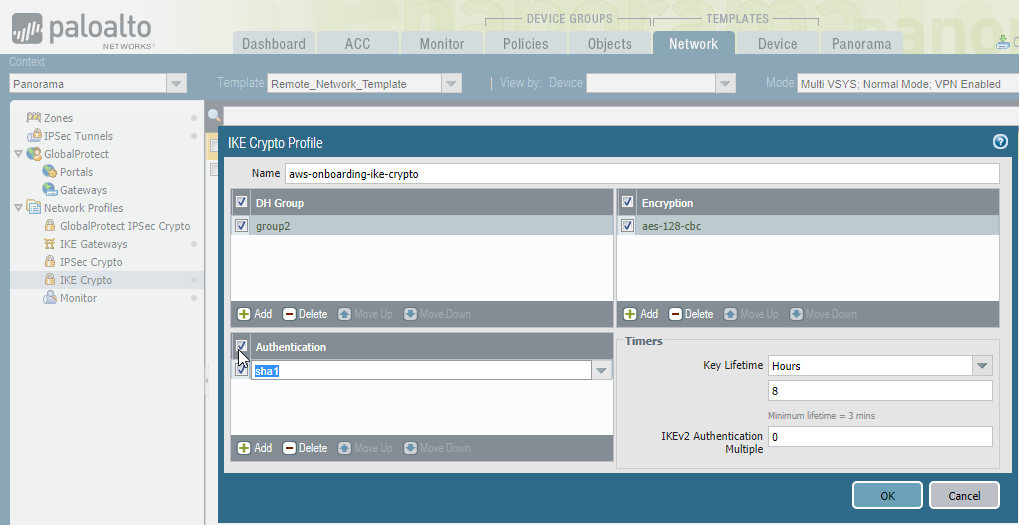
Task: Open the Monitor tab
Action: pyautogui.click(x=442, y=44)
